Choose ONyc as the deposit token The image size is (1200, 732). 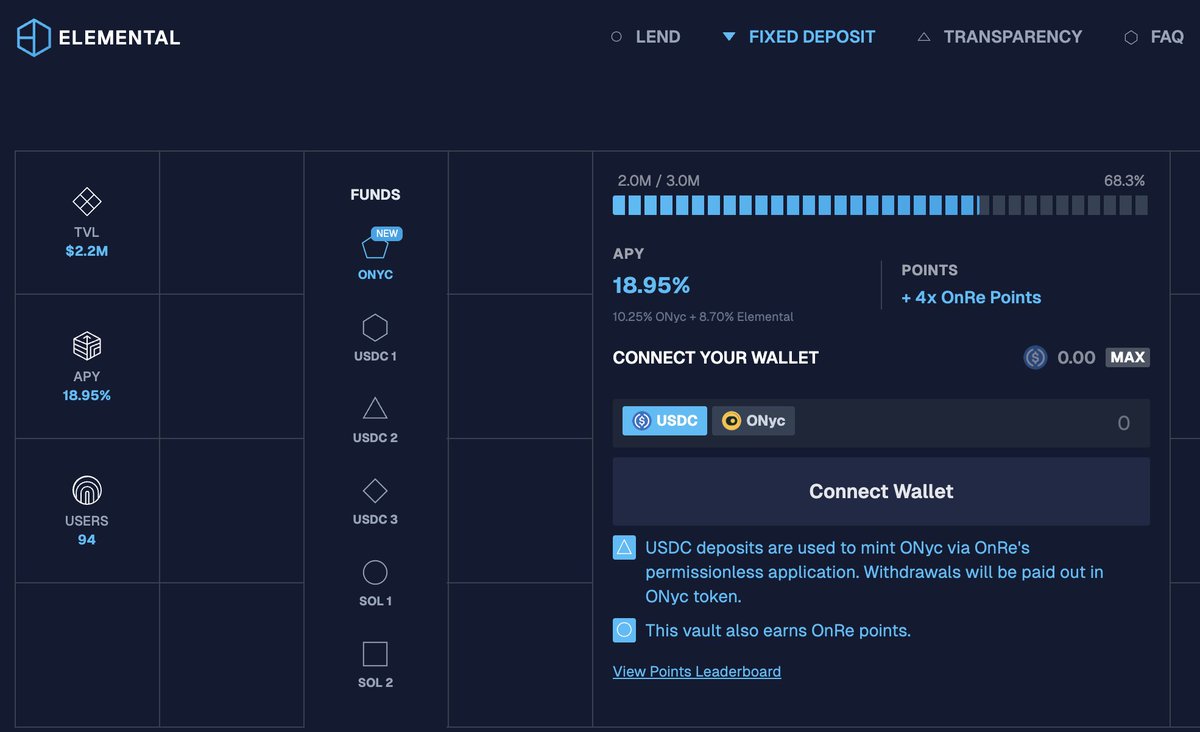(x=753, y=421)
